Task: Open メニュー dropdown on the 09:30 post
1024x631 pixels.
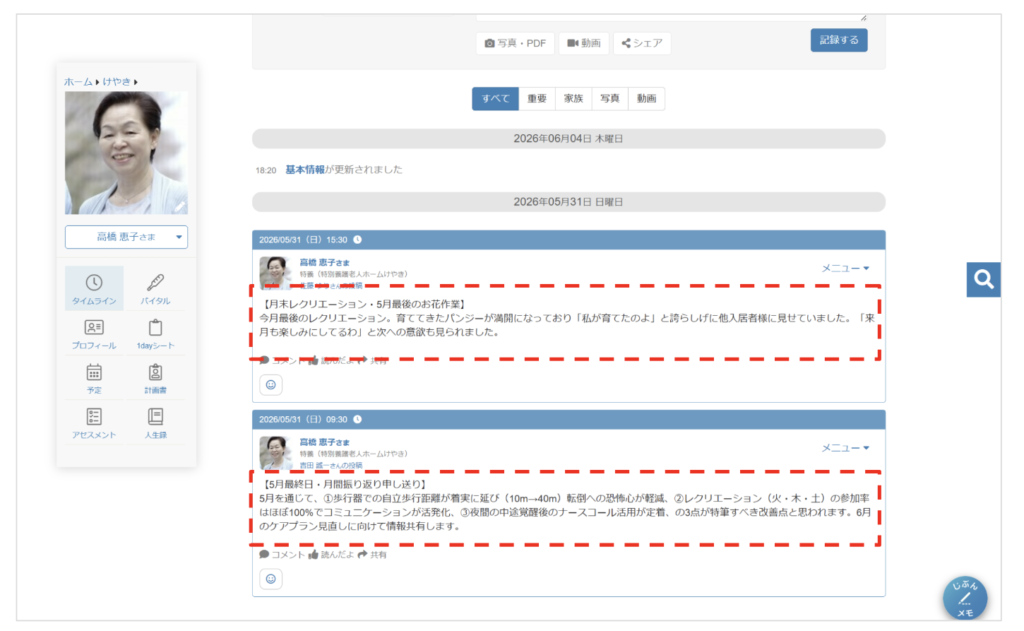Action: coord(845,447)
